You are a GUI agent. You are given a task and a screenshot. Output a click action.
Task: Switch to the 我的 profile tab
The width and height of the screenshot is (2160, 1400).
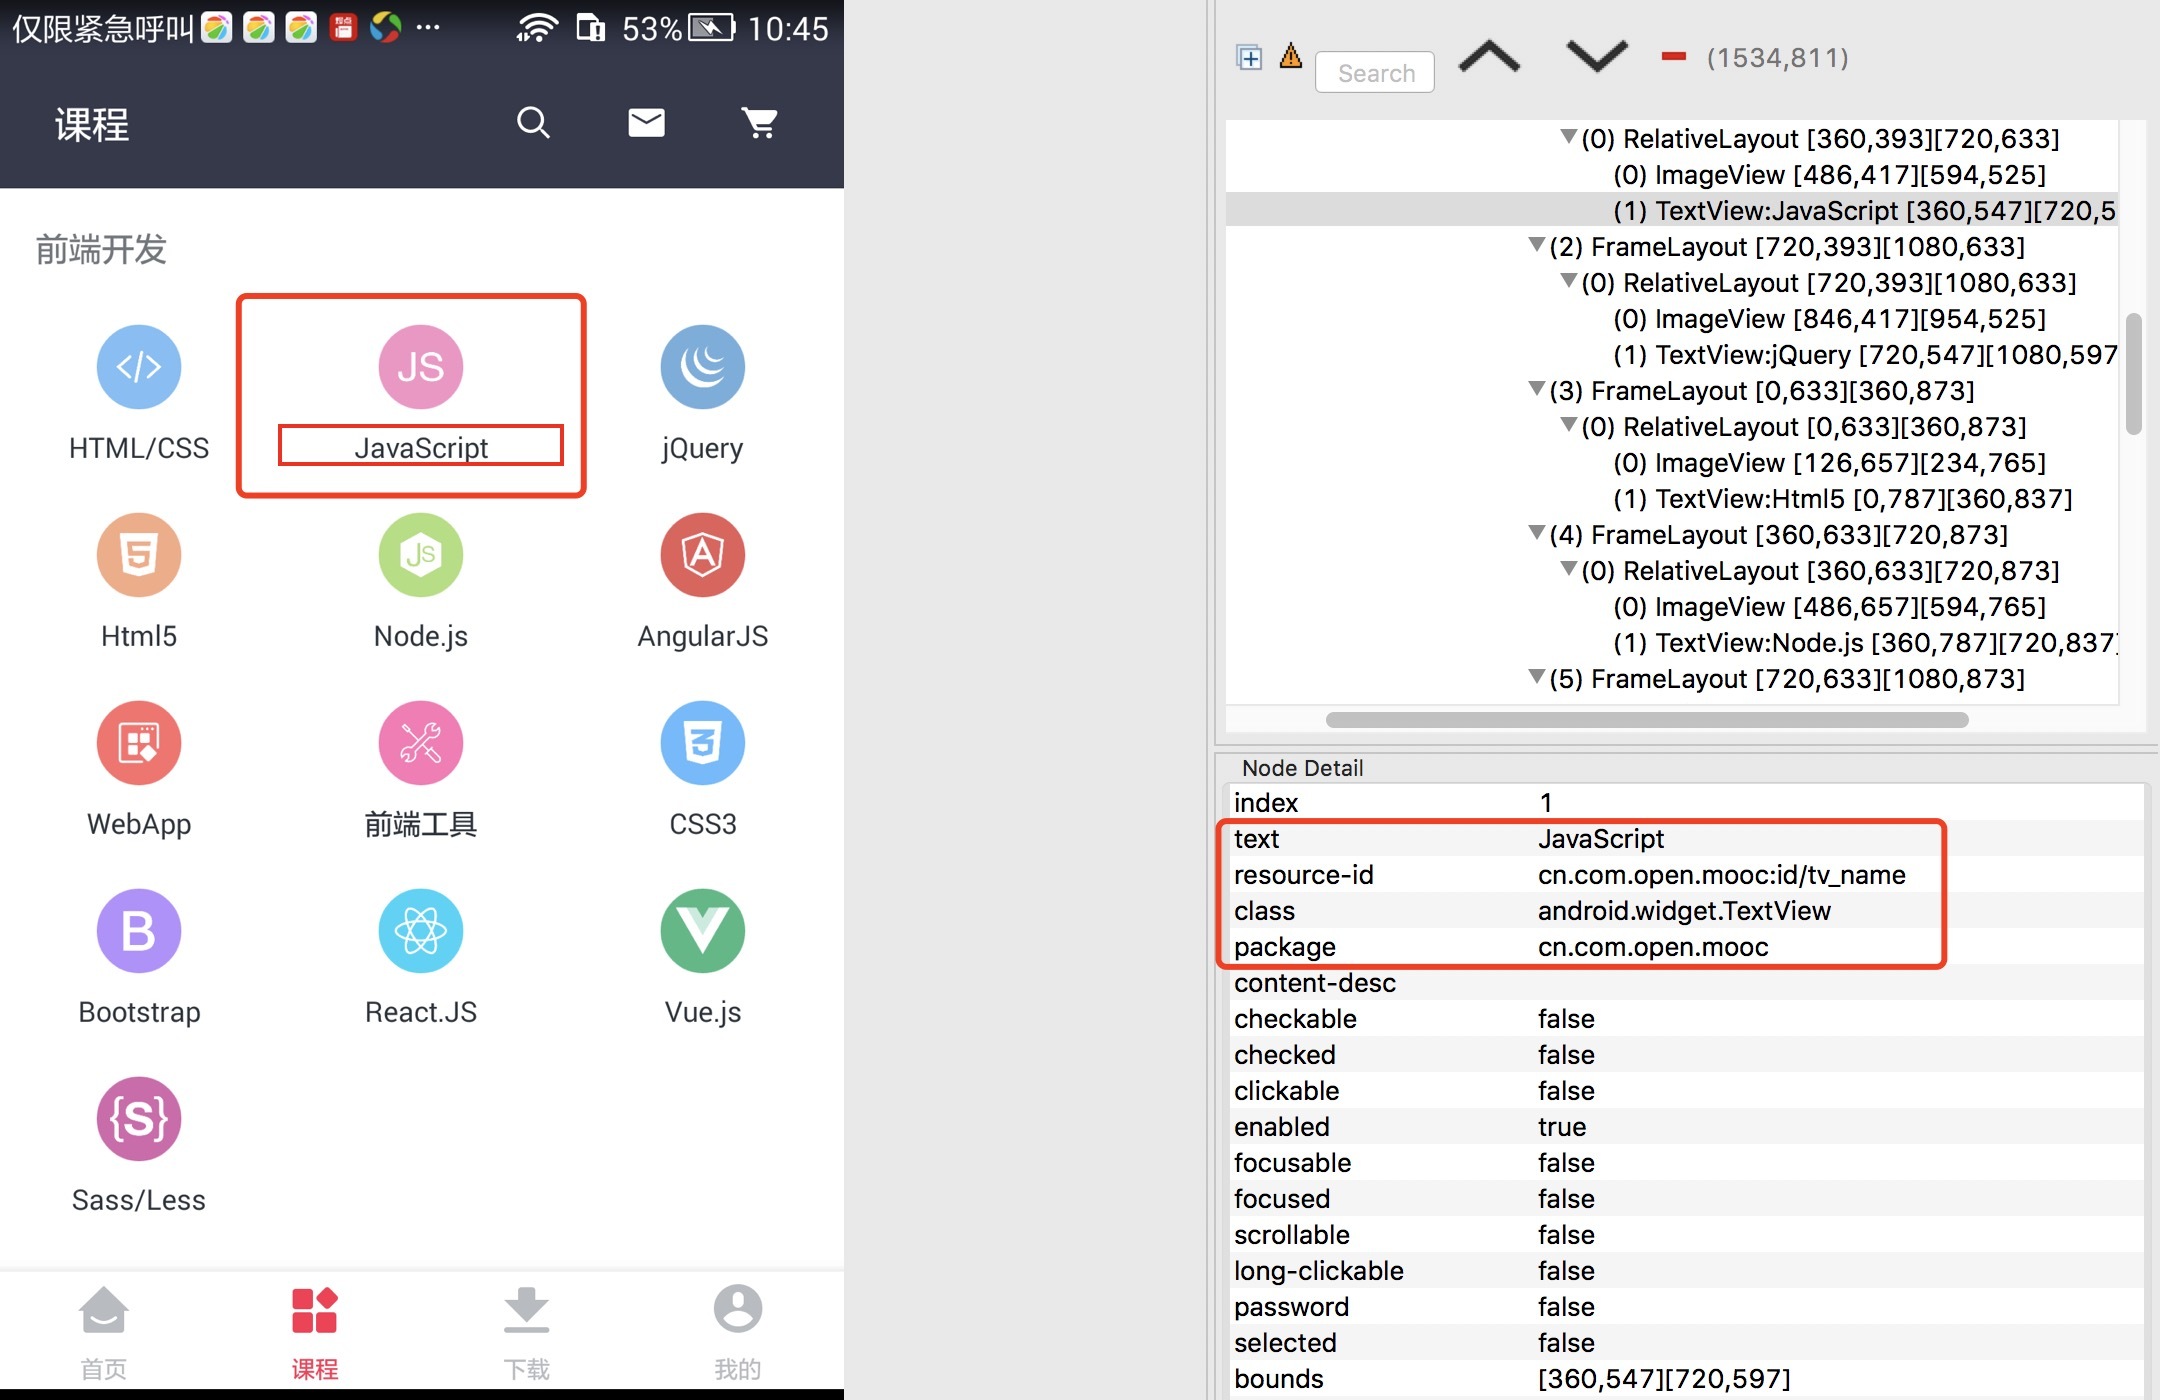coord(738,1332)
